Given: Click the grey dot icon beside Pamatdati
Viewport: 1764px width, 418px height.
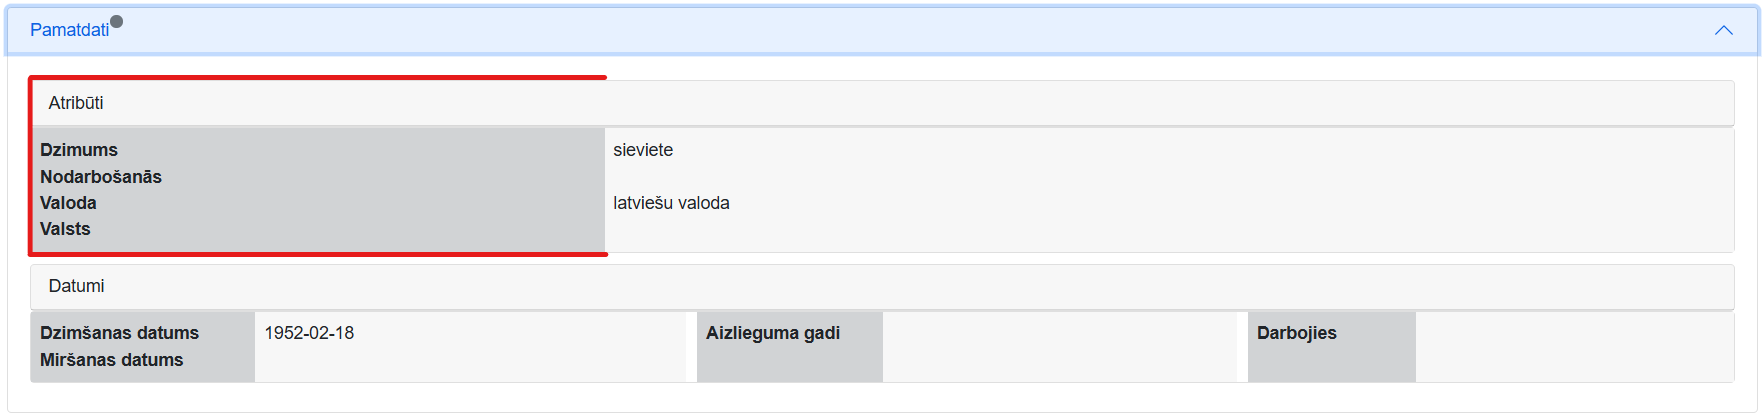Looking at the screenshot, I should tap(117, 21).
